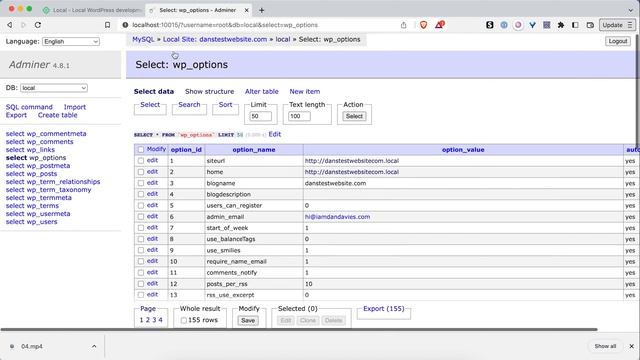Viewport: 640px width, 360px height.
Task: Click the S extension icon in toolbar
Action: click(x=490, y=25)
